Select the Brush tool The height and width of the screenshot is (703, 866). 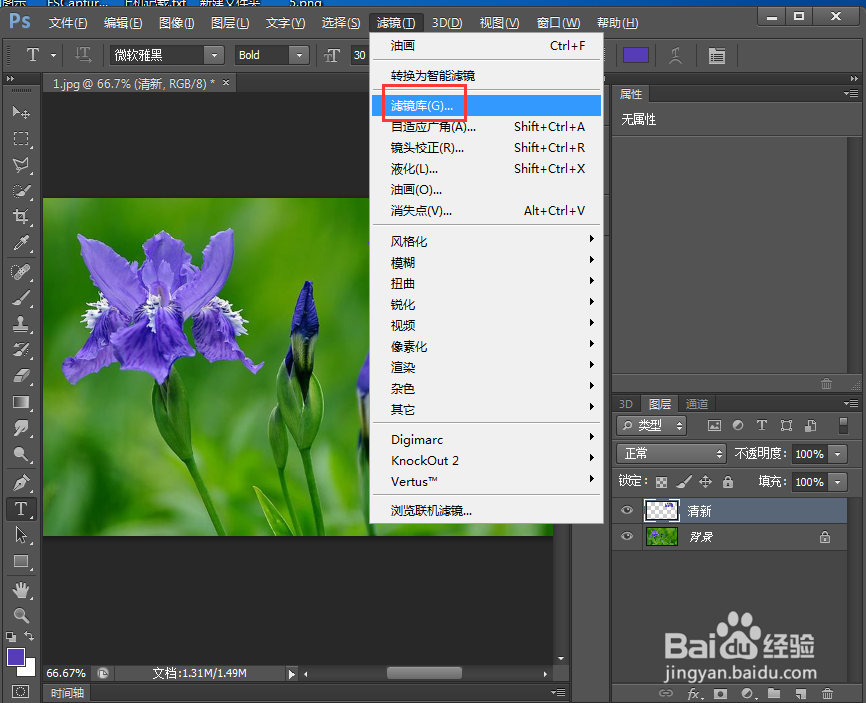21,298
